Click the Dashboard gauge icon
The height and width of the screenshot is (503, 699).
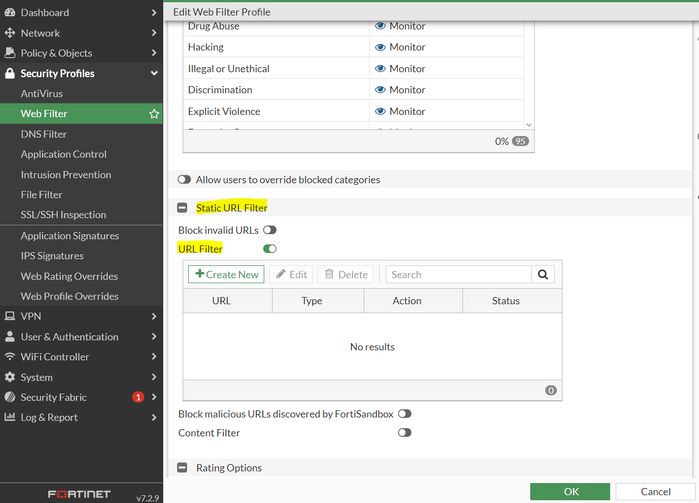pos(10,12)
